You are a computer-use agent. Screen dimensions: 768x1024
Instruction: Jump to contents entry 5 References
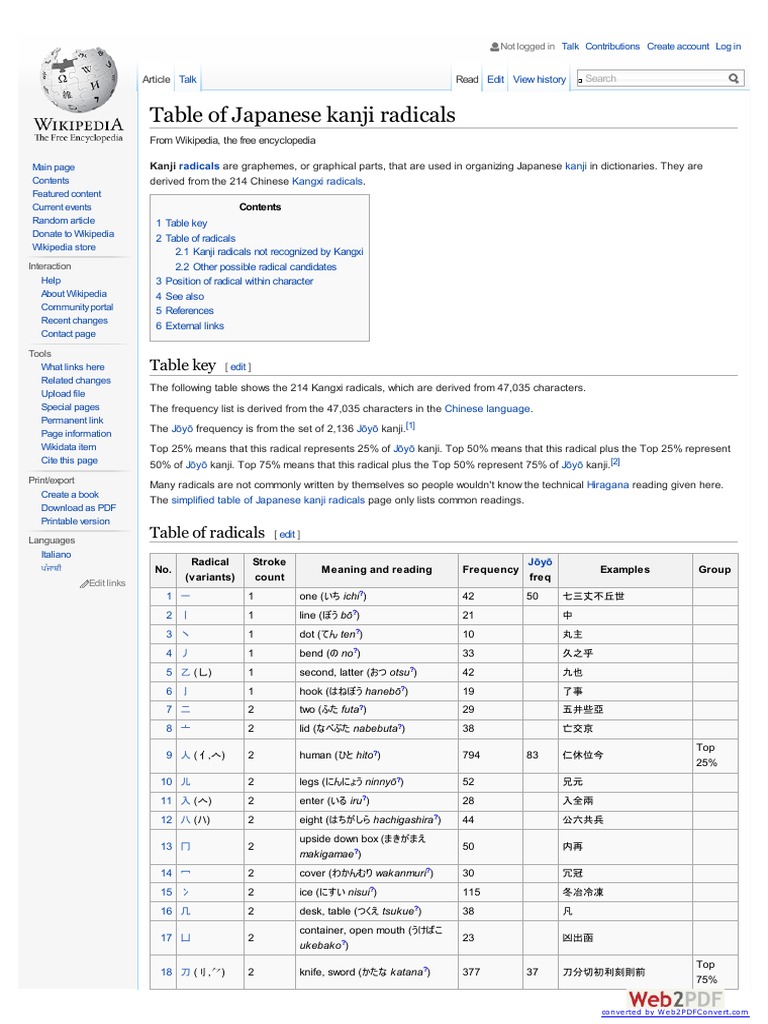(x=185, y=311)
